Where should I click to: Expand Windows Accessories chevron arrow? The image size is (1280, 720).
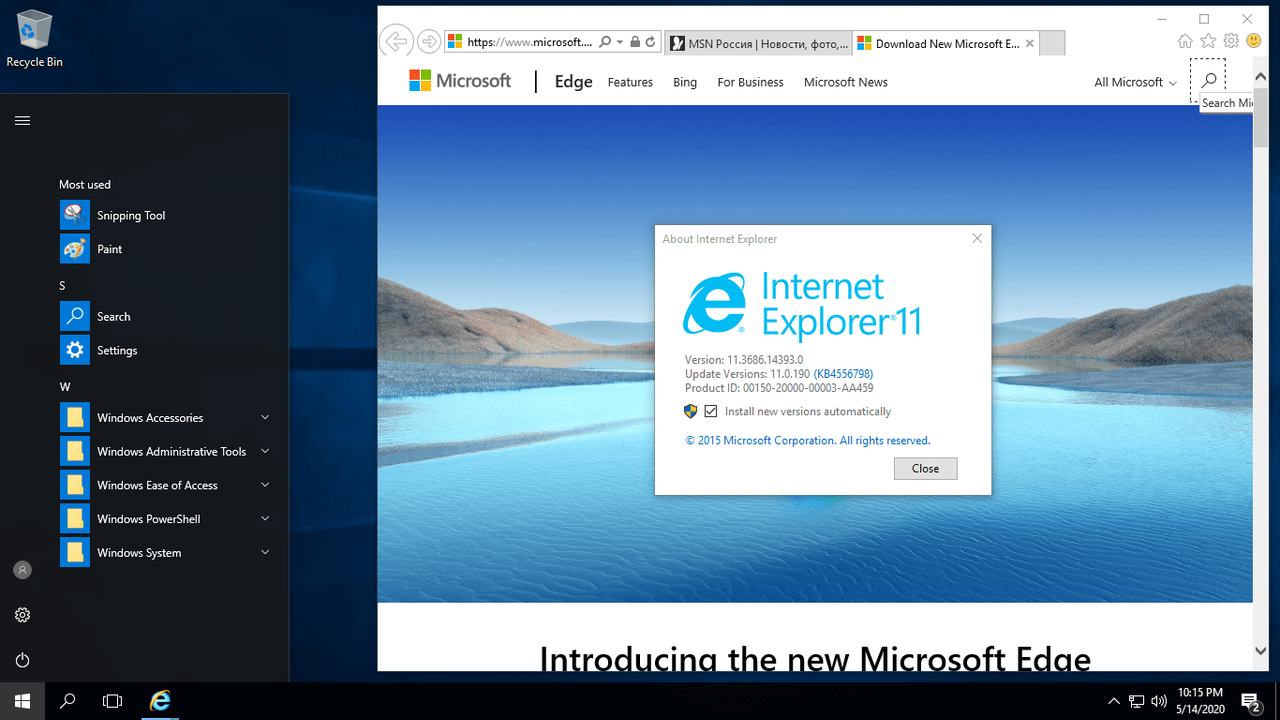[x=265, y=417]
